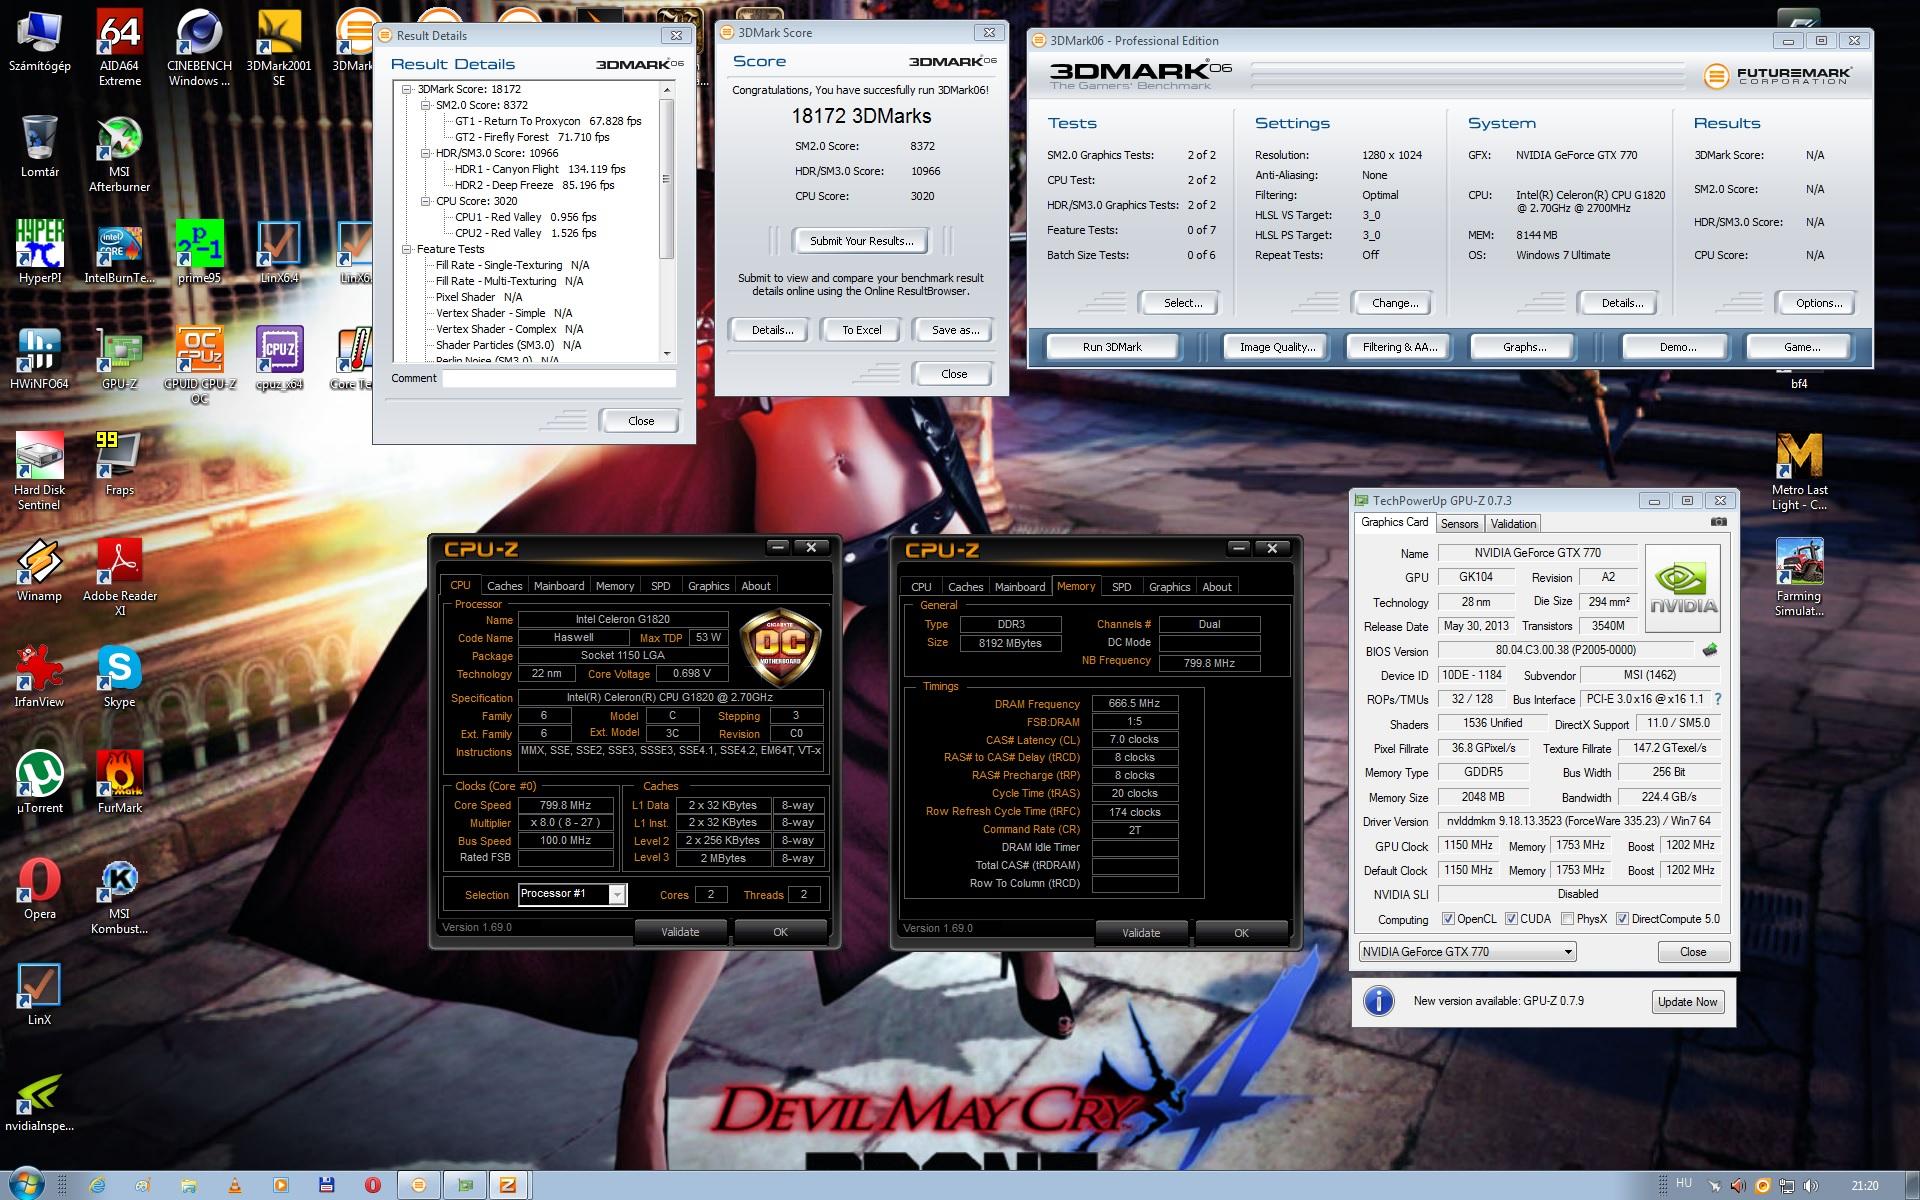Click the Windows Start orb

(25, 1184)
